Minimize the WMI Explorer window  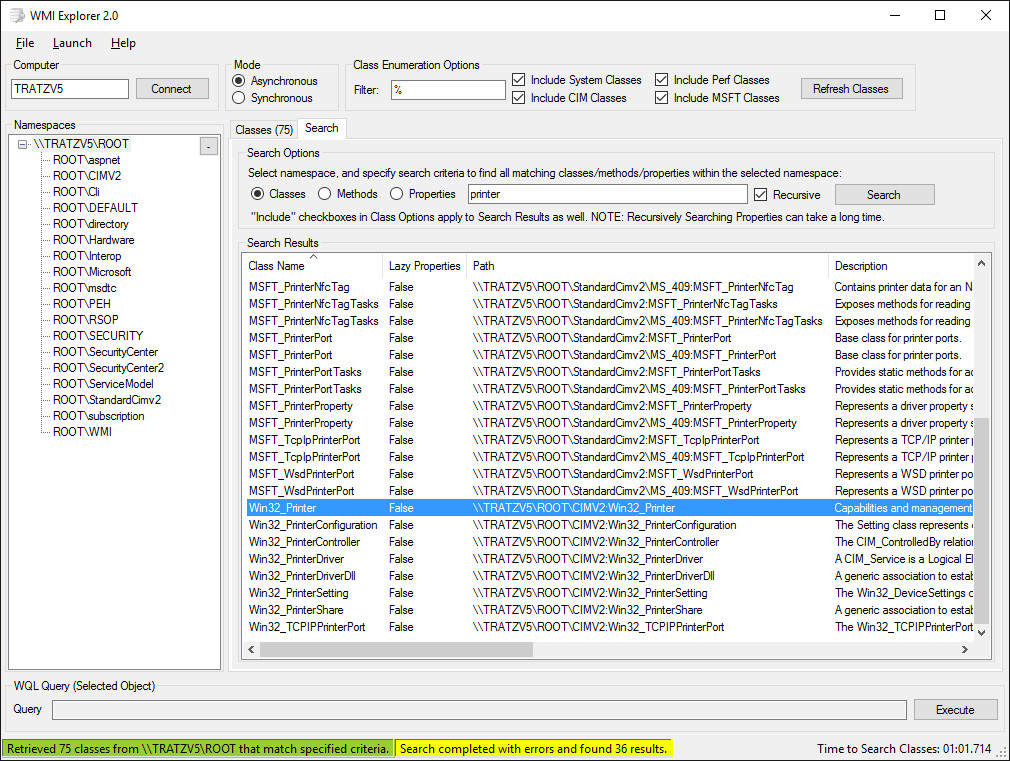click(x=895, y=15)
